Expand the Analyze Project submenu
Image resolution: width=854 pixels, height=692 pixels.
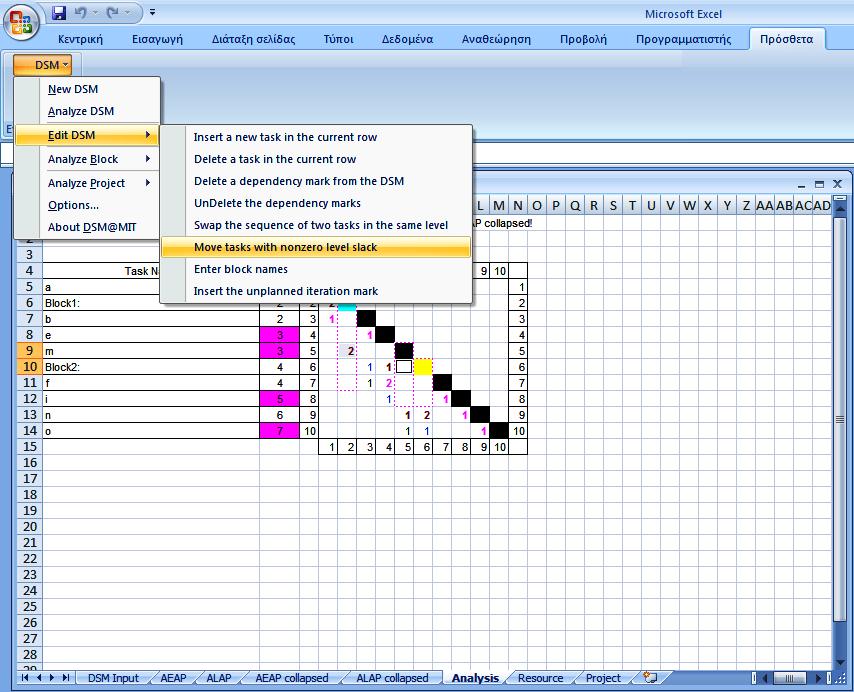coord(87,183)
